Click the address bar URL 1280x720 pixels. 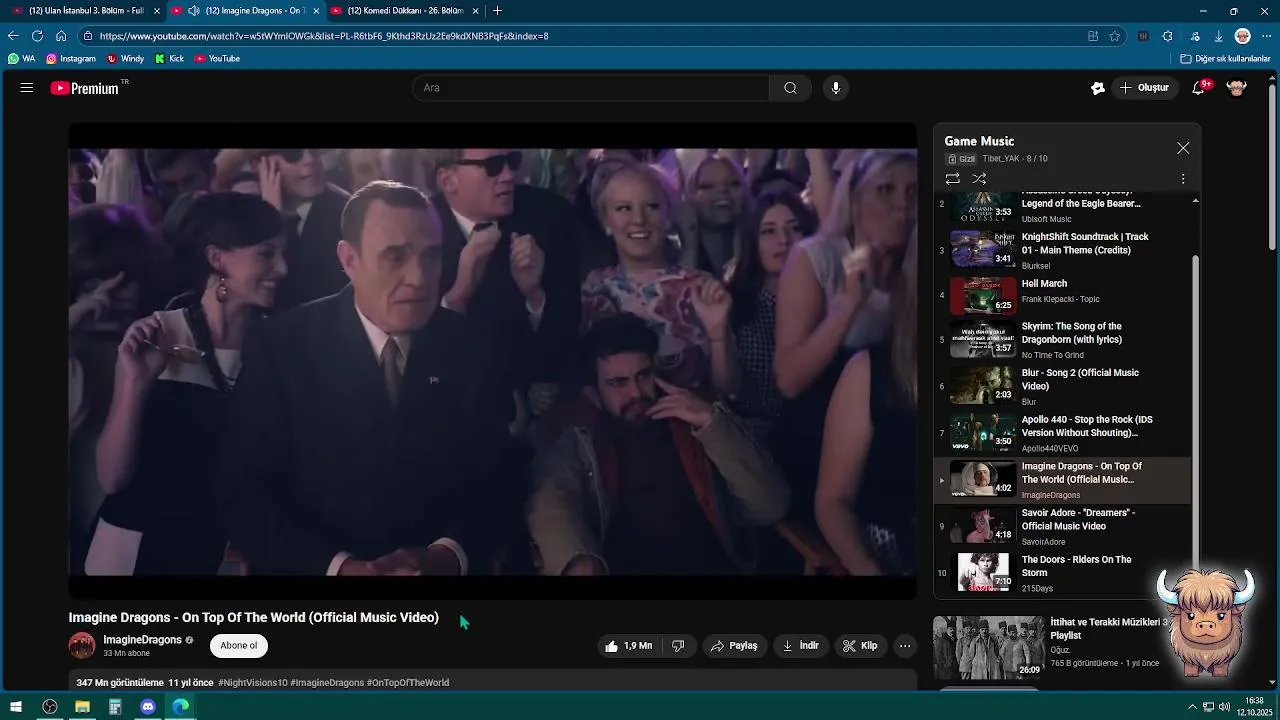[x=324, y=36]
